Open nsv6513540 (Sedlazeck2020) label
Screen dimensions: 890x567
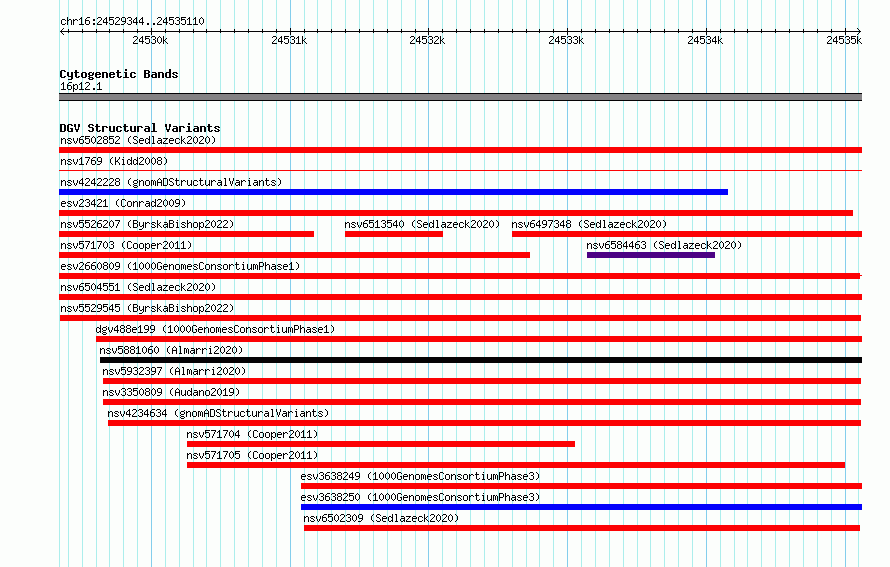(422, 224)
